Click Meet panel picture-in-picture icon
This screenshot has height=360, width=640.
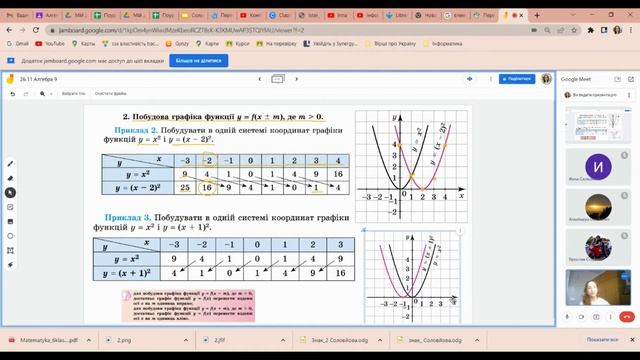coord(618,79)
